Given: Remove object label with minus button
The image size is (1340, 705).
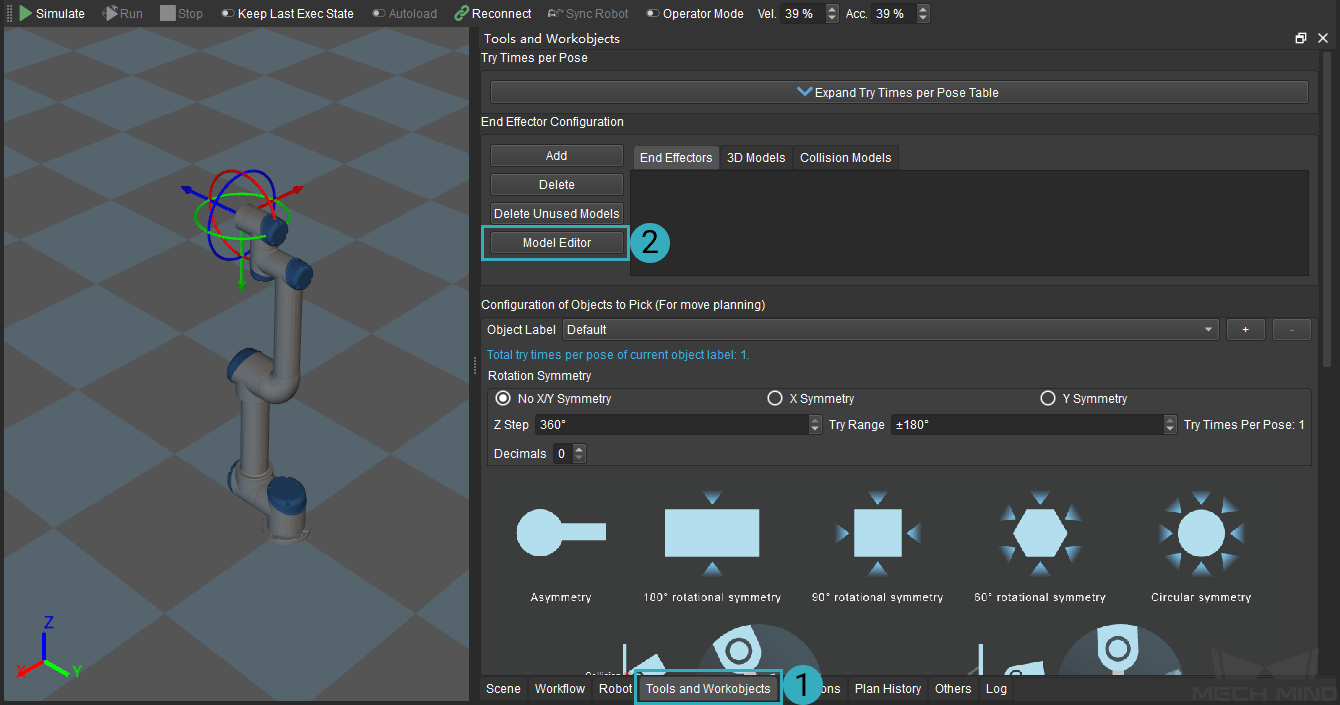Looking at the screenshot, I should pyautogui.click(x=1292, y=330).
